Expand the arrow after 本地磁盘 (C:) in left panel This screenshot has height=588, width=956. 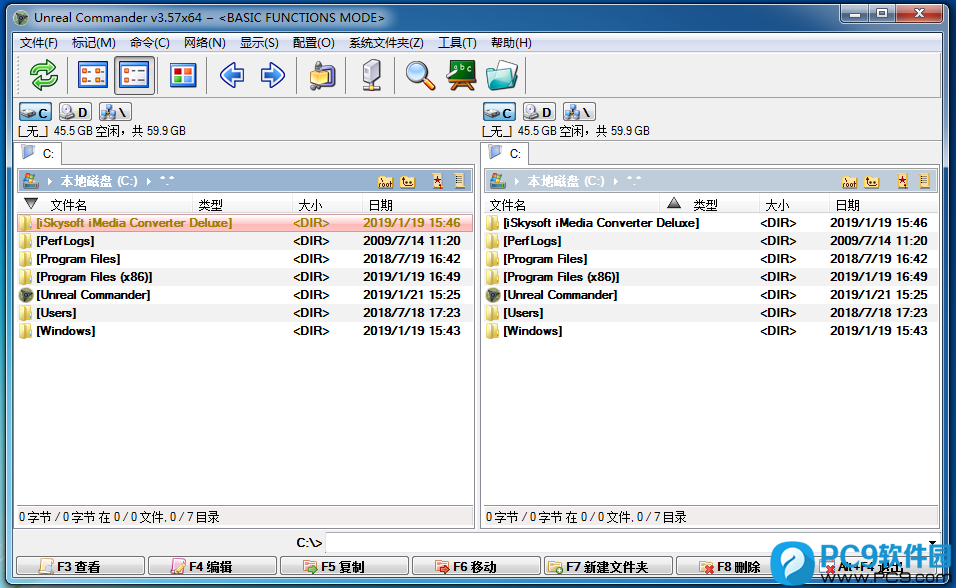point(149,182)
